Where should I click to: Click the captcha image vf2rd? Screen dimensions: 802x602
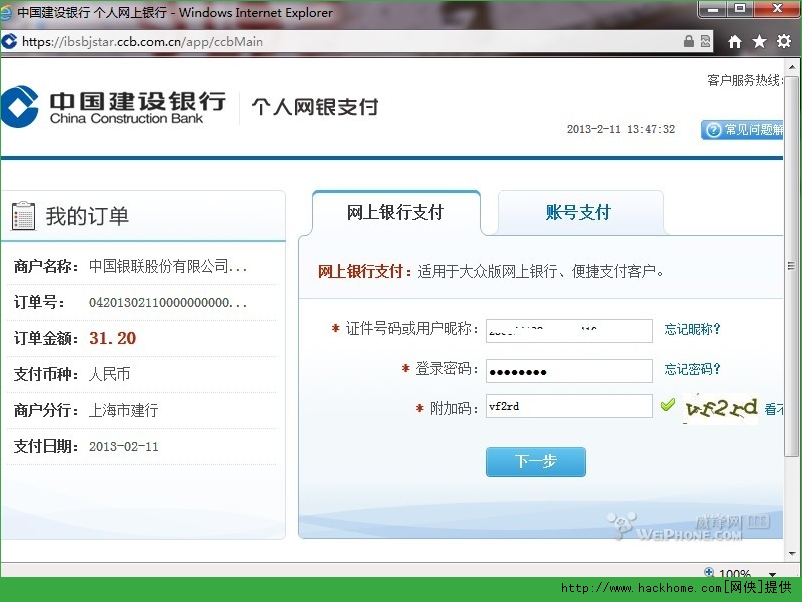[721, 409]
